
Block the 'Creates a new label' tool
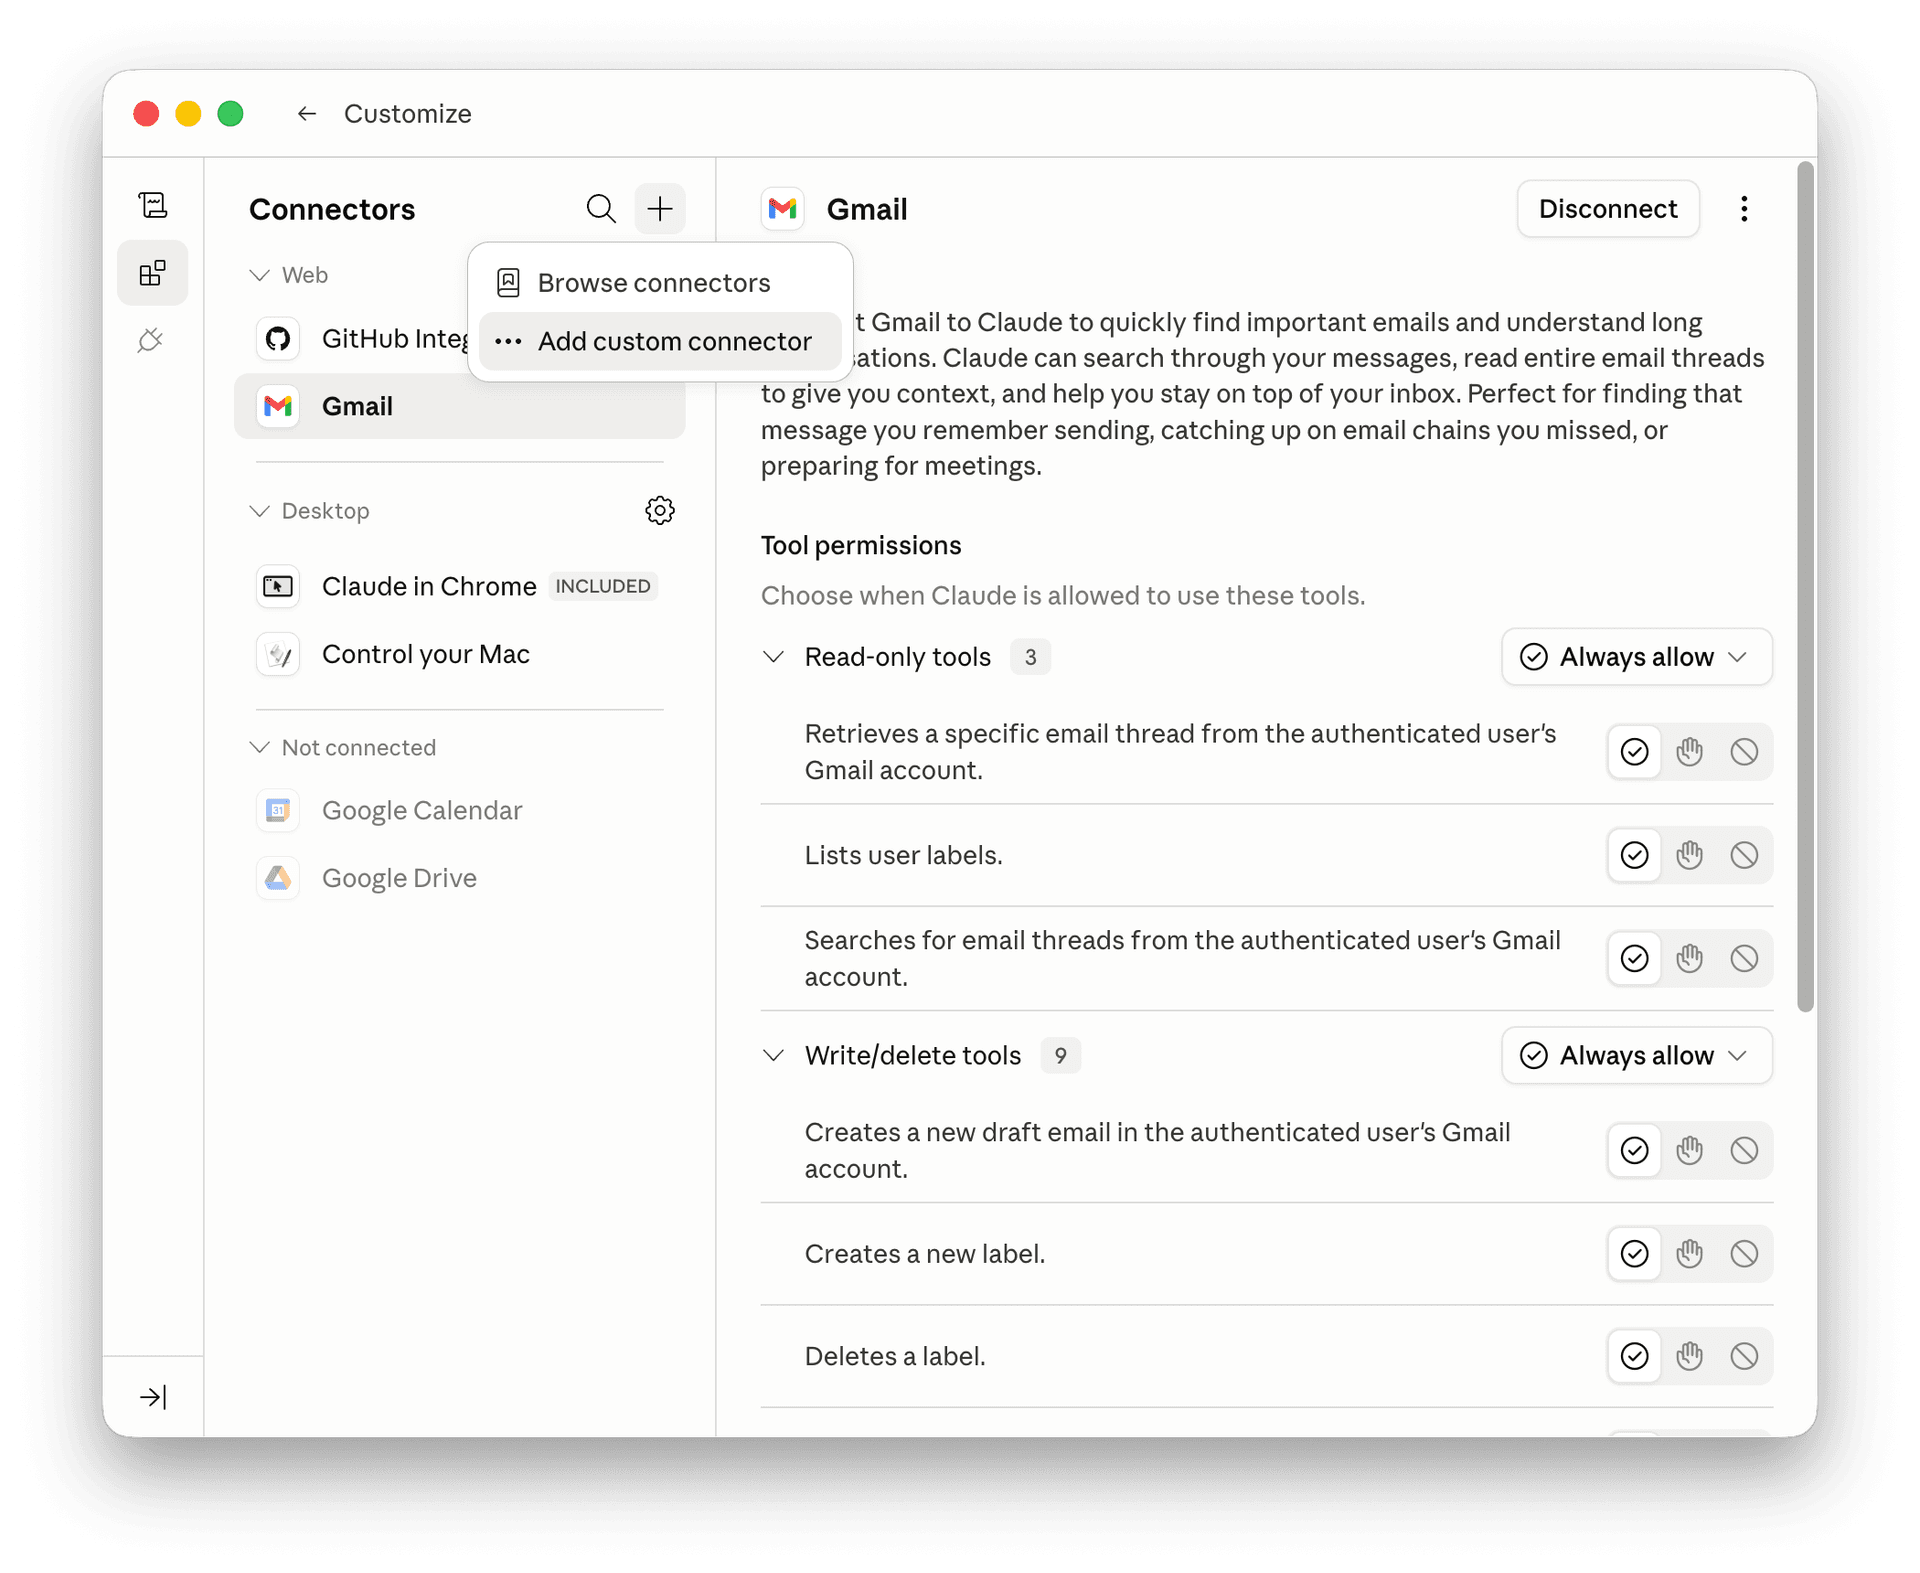(x=1744, y=1253)
